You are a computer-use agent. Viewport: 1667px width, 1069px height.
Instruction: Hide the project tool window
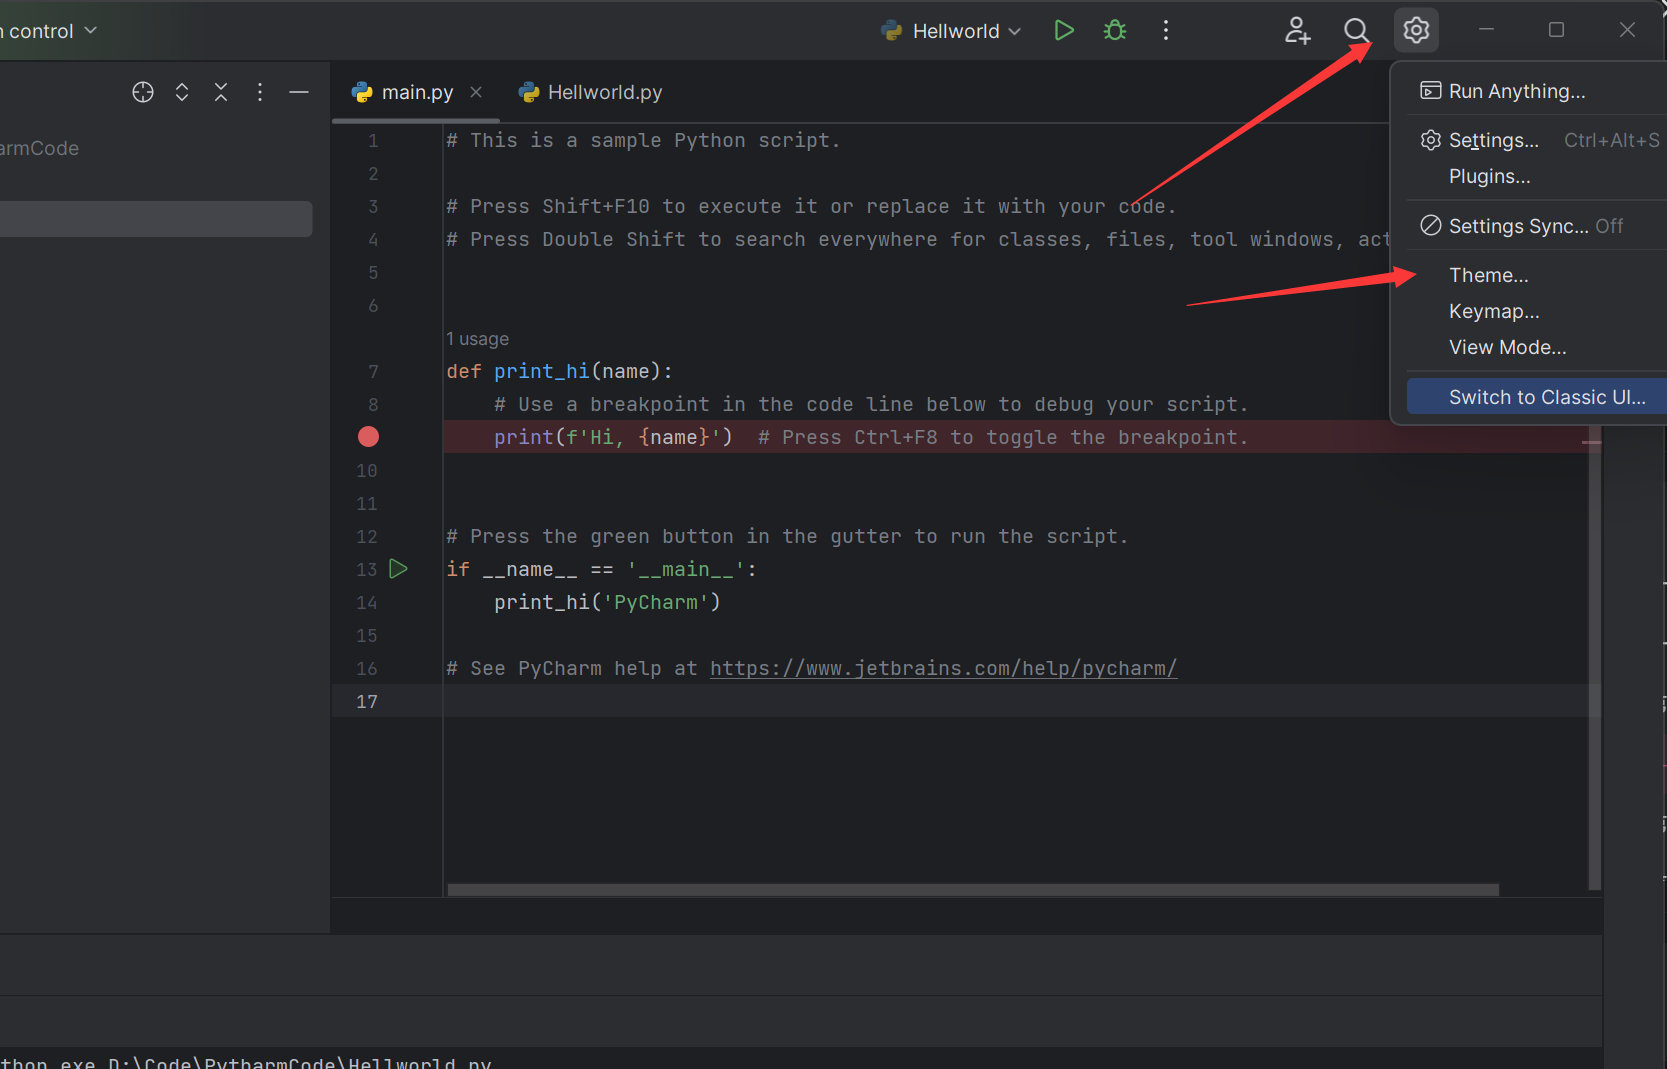tap(299, 92)
